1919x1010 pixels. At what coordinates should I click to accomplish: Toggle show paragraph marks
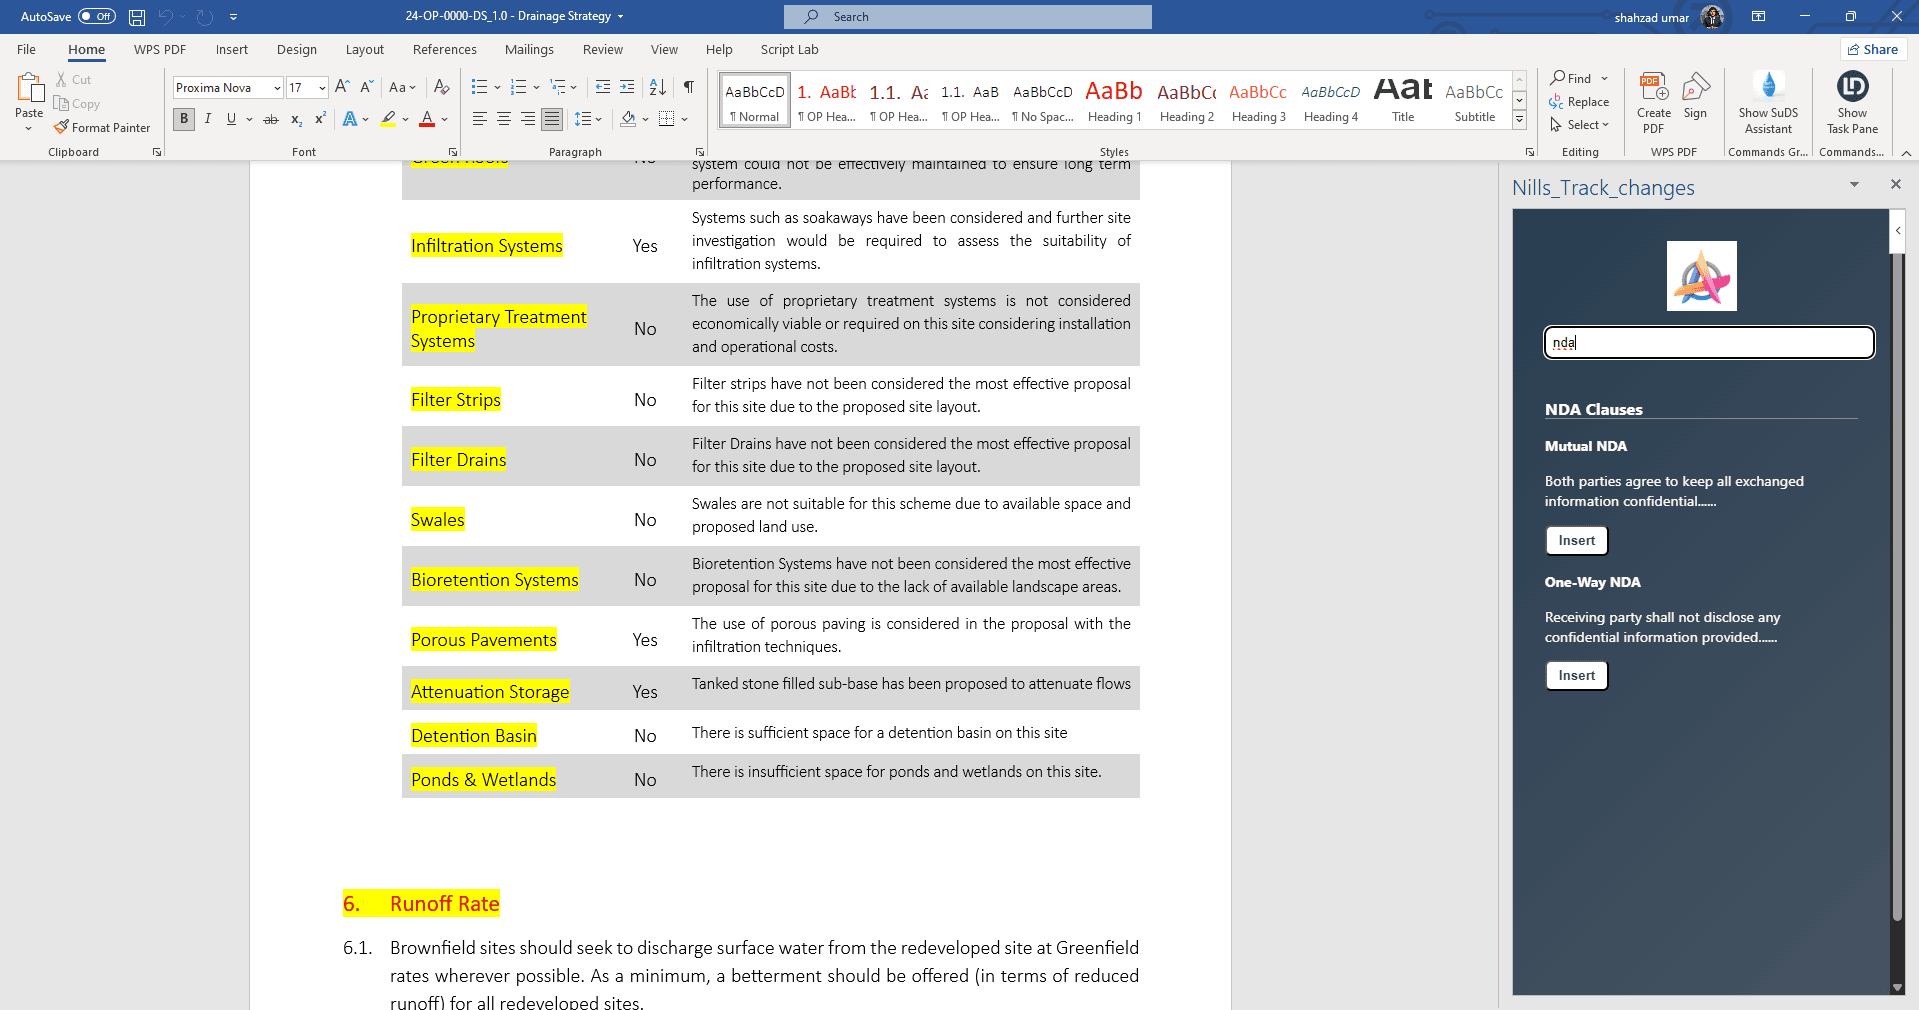pyautogui.click(x=689, y=87)
